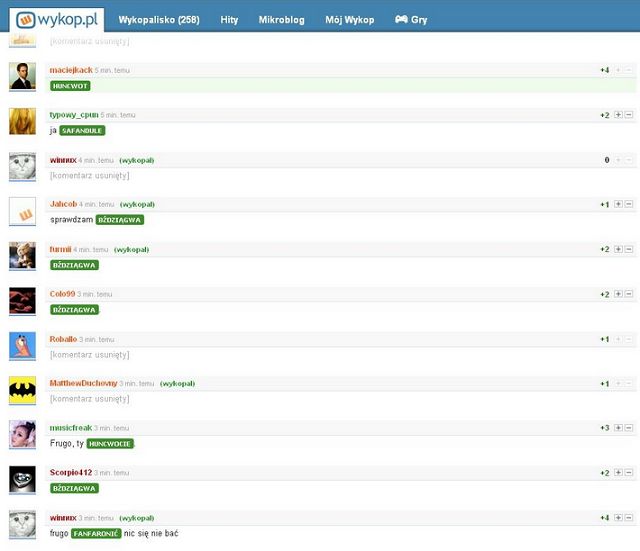Open maciejkack's profile link
Viewport: 640px width, 551px height.
pyautogui.click(x=71, y=70)
